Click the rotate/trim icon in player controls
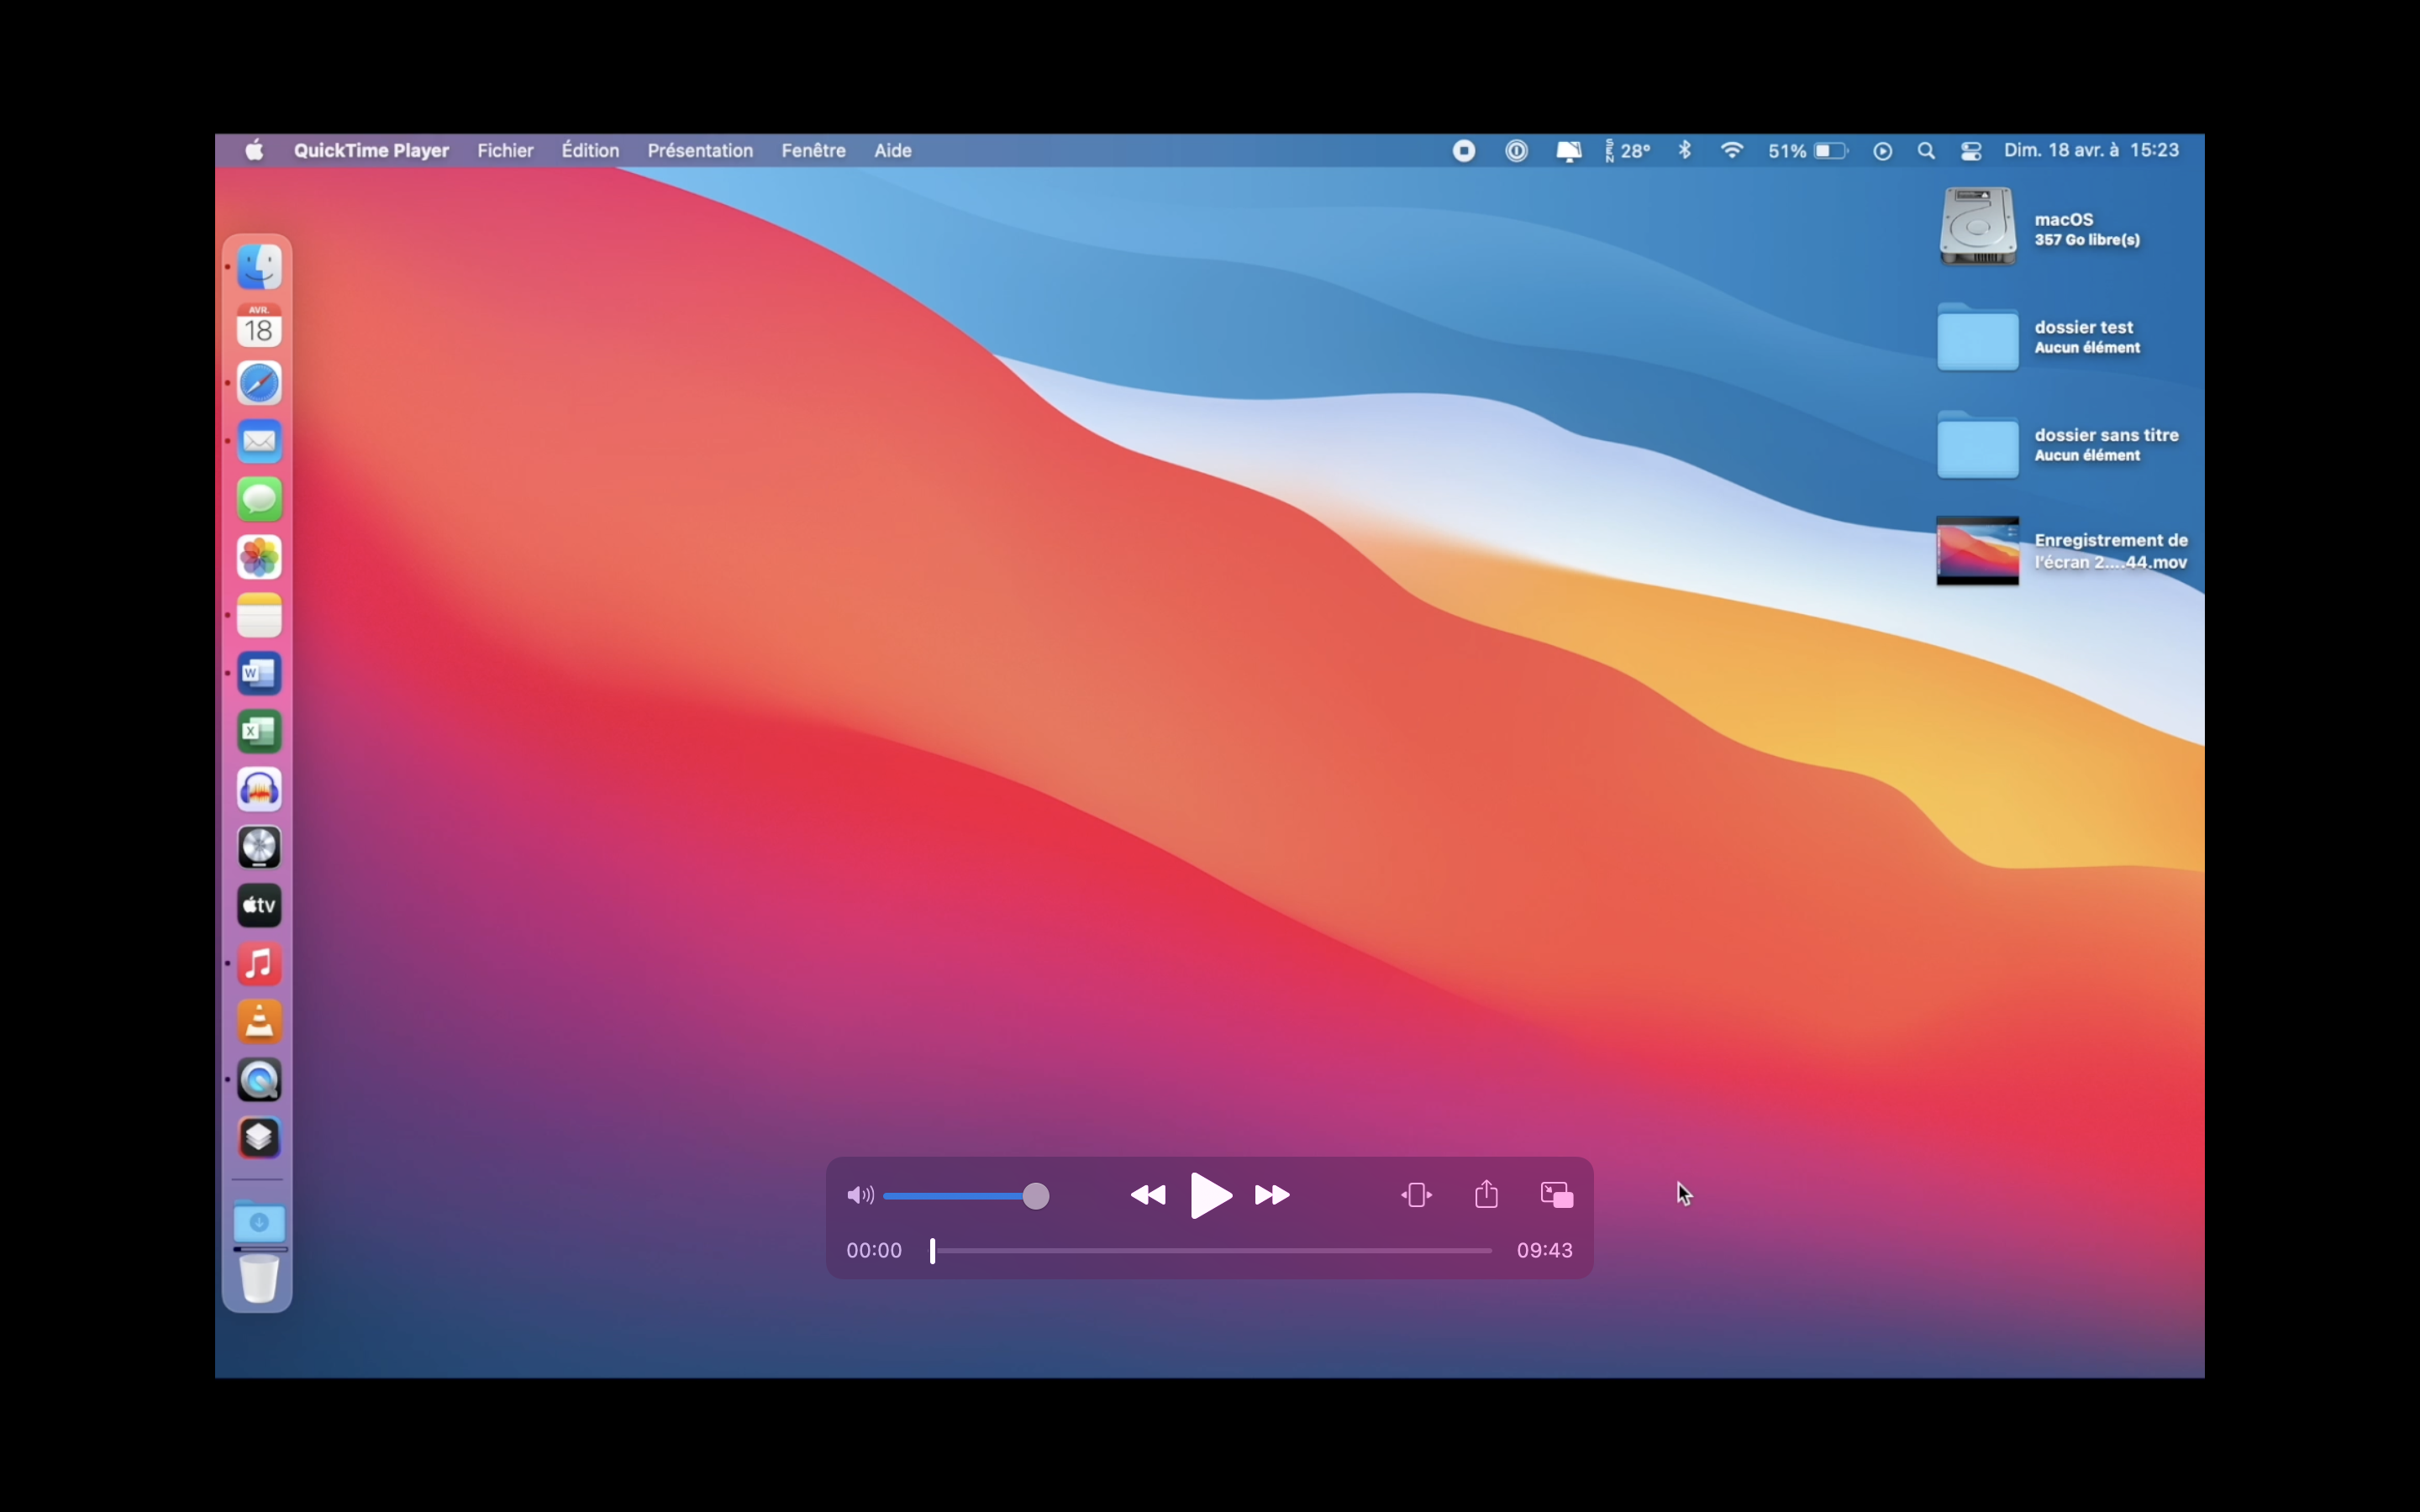 pyautogui.click(x=1416, y=1195)
